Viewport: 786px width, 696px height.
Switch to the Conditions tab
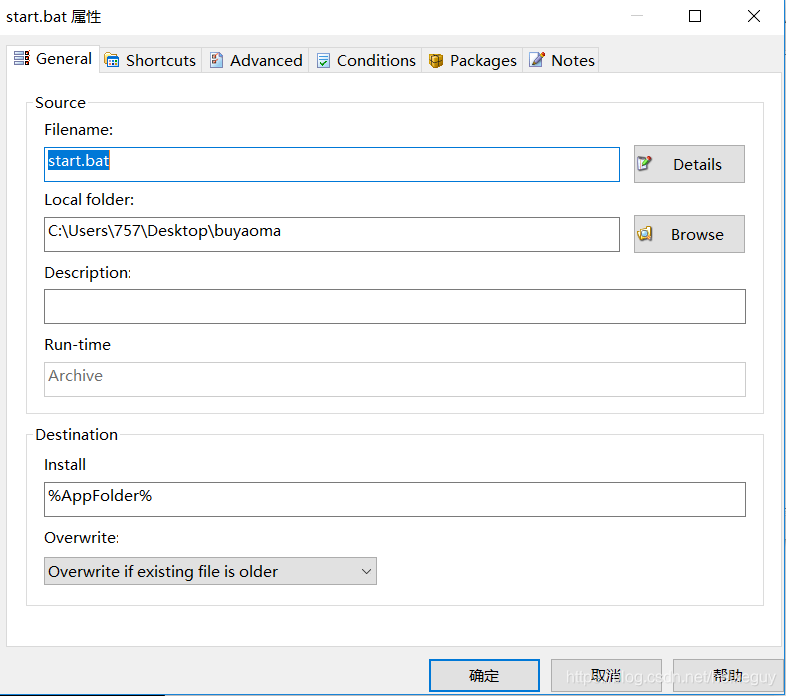coord(366,61)
